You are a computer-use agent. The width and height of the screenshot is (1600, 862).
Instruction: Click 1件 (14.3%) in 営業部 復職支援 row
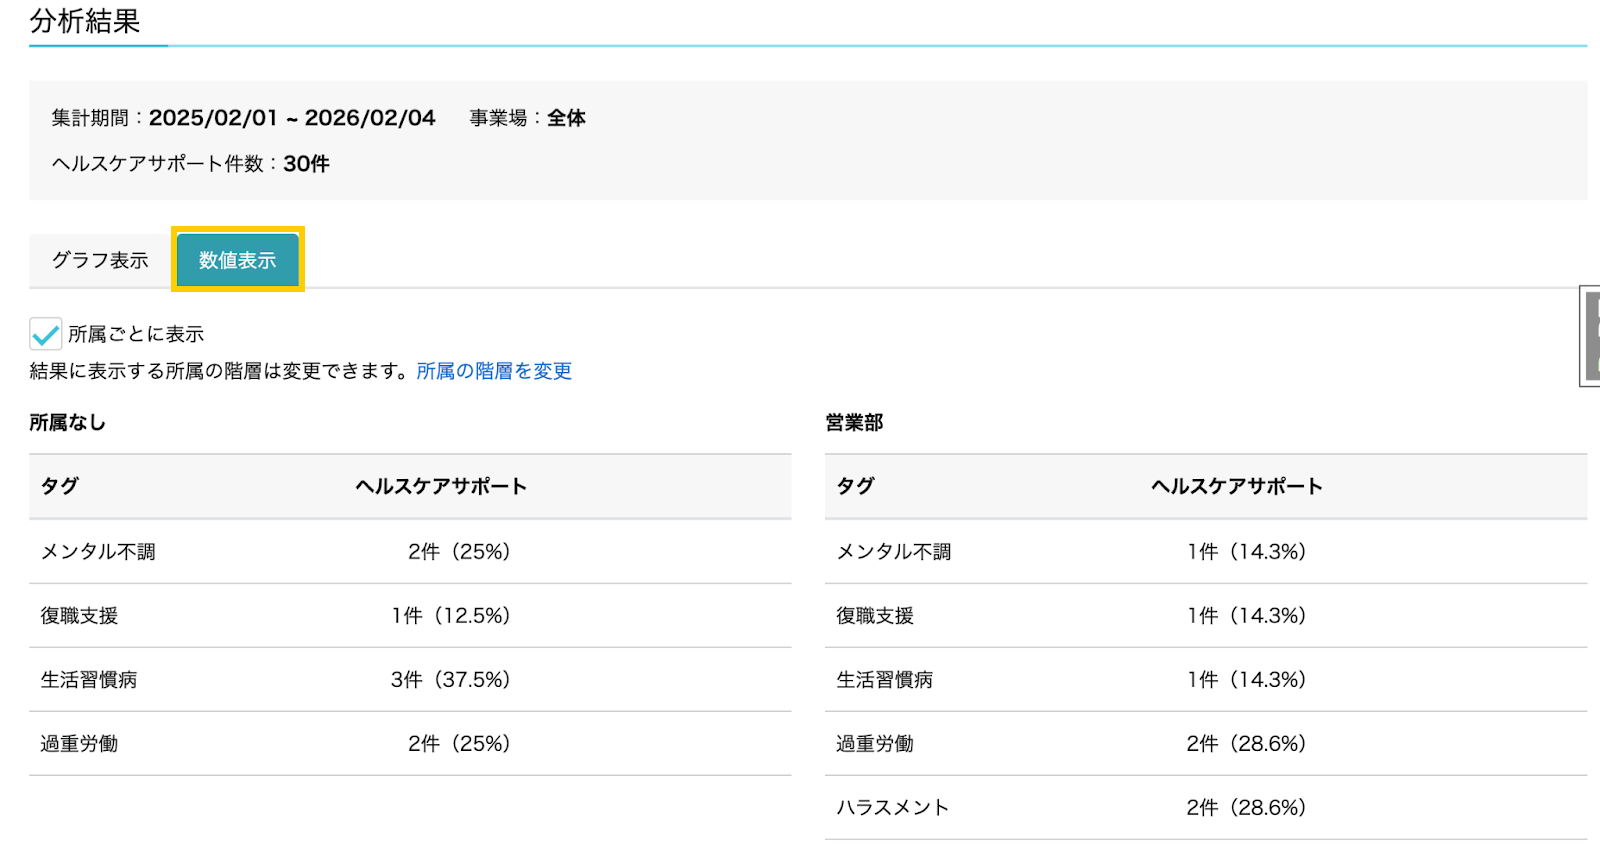[x=1247, y=616]
